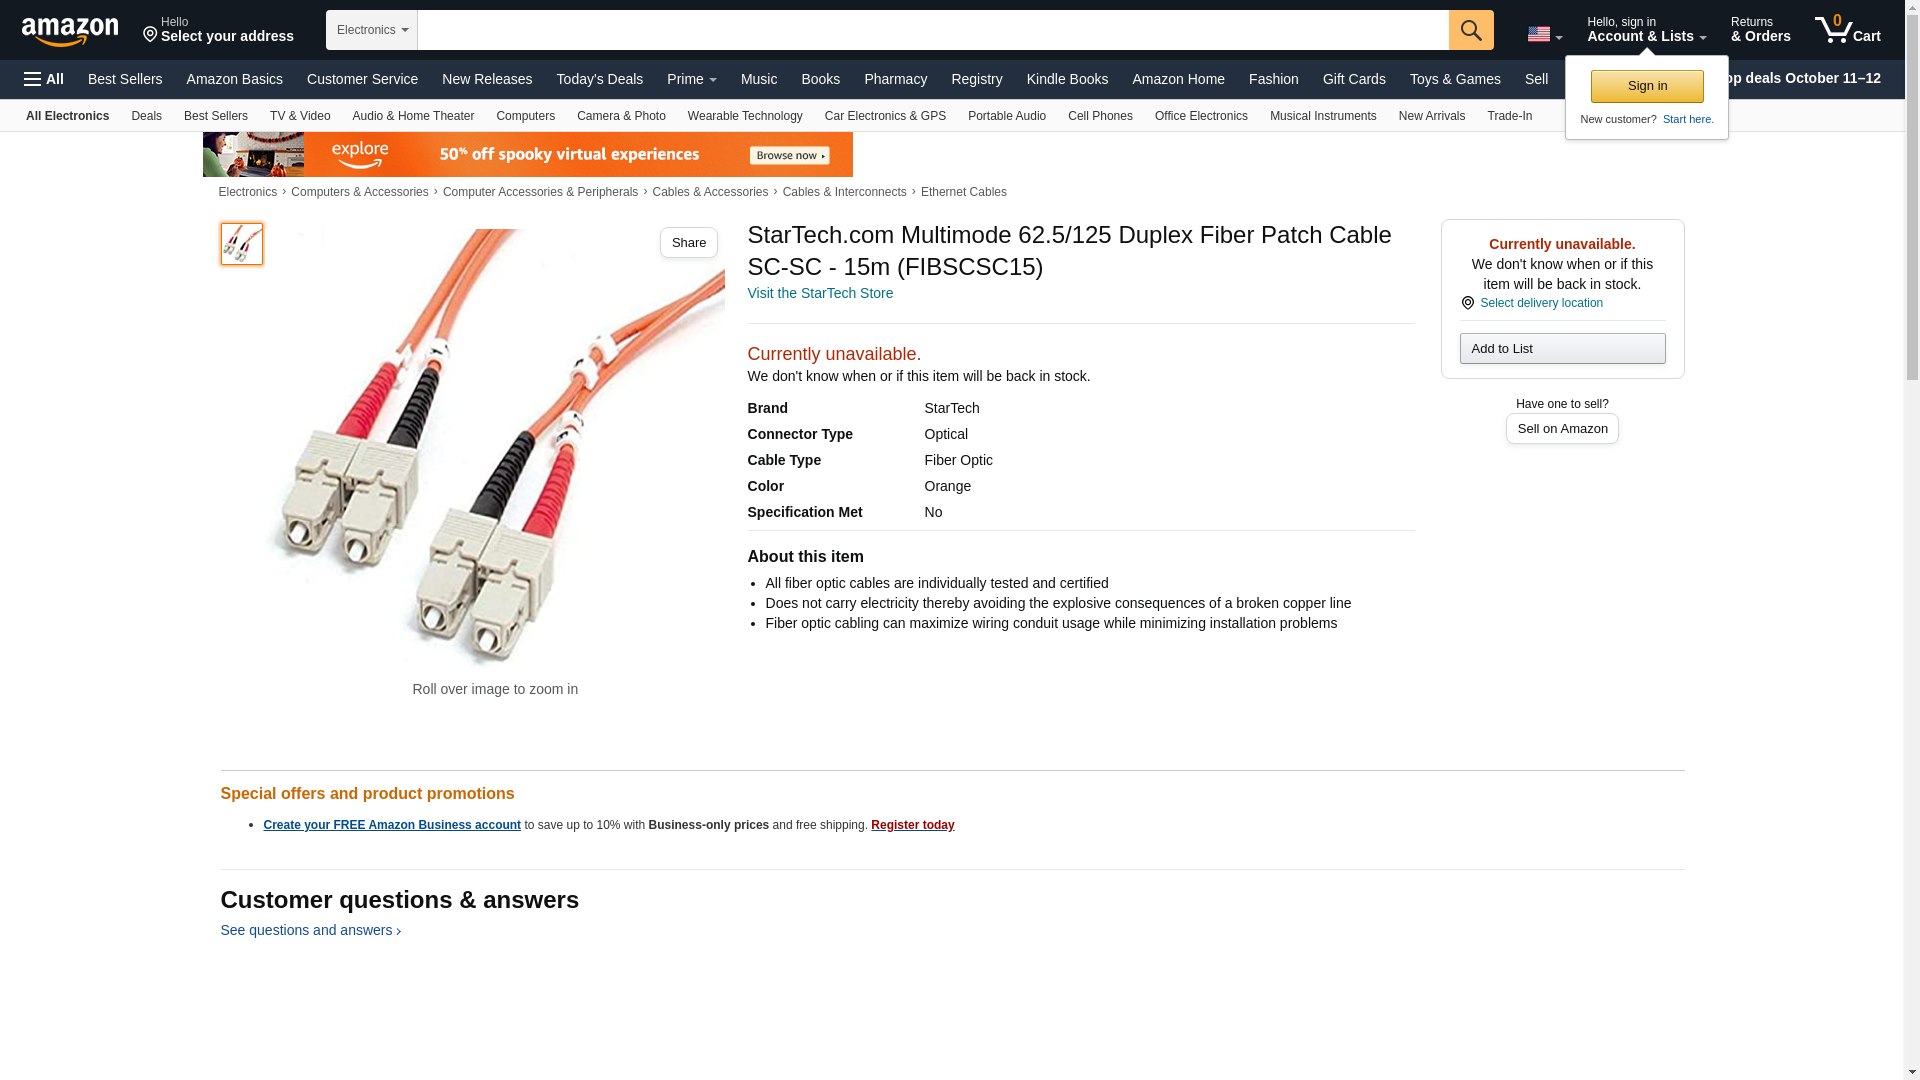Click Select delivery location pin icon

pos(1468,303)
